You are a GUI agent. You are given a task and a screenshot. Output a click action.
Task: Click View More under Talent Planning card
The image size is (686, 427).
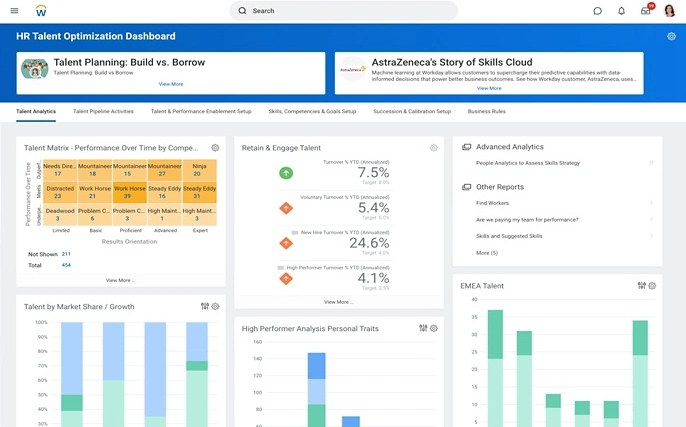click(171, 84)
